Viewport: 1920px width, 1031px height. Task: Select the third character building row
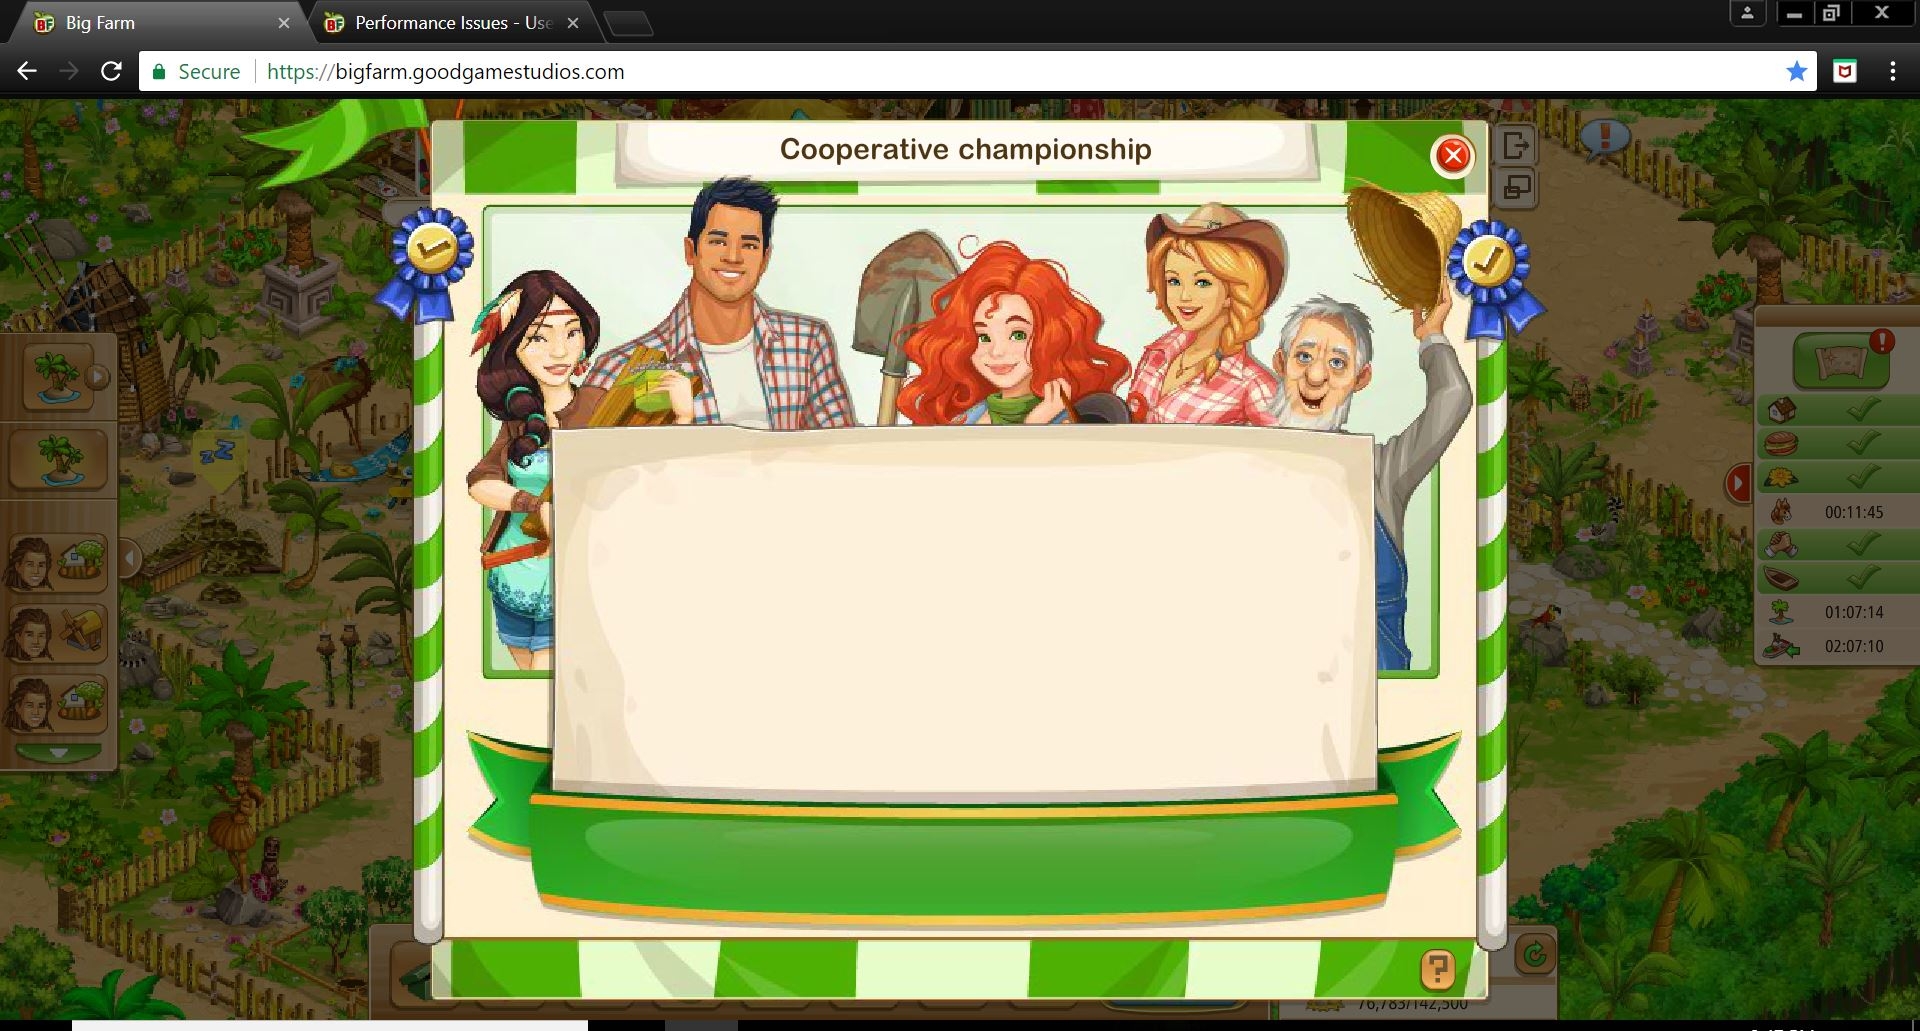[57, 704]
